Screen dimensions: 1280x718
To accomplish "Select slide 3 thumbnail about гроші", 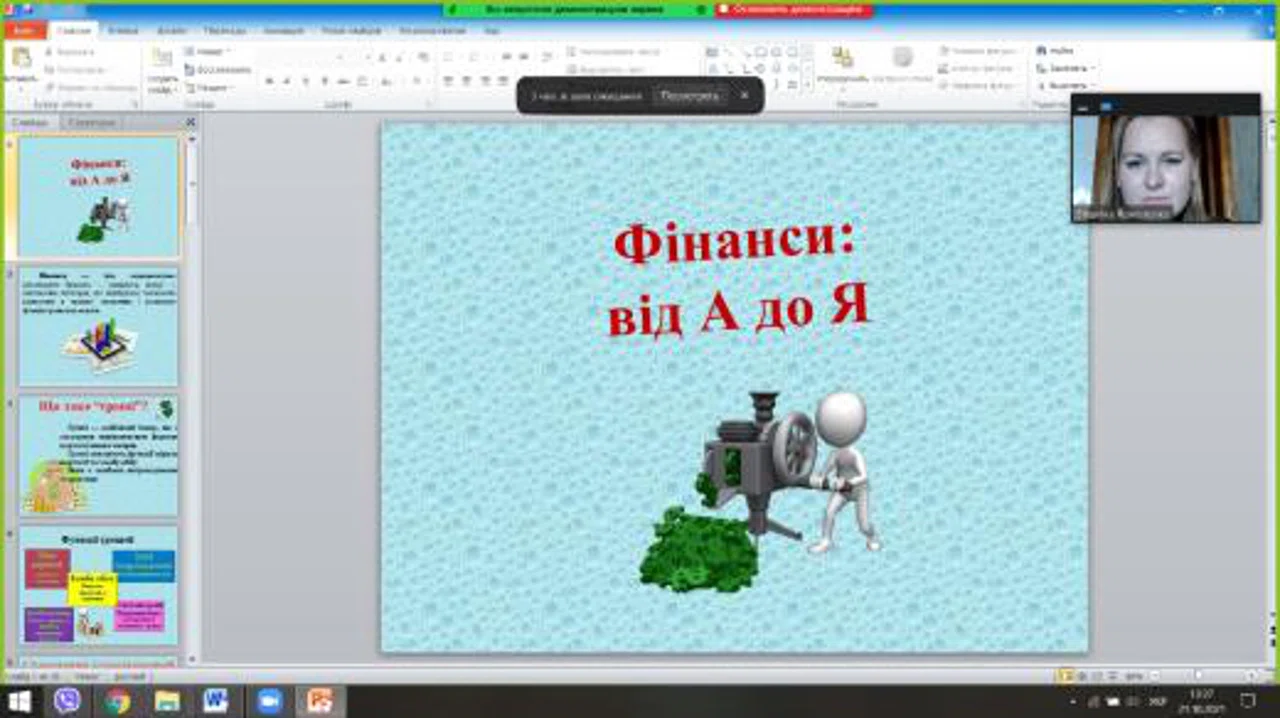I will 99,456.
